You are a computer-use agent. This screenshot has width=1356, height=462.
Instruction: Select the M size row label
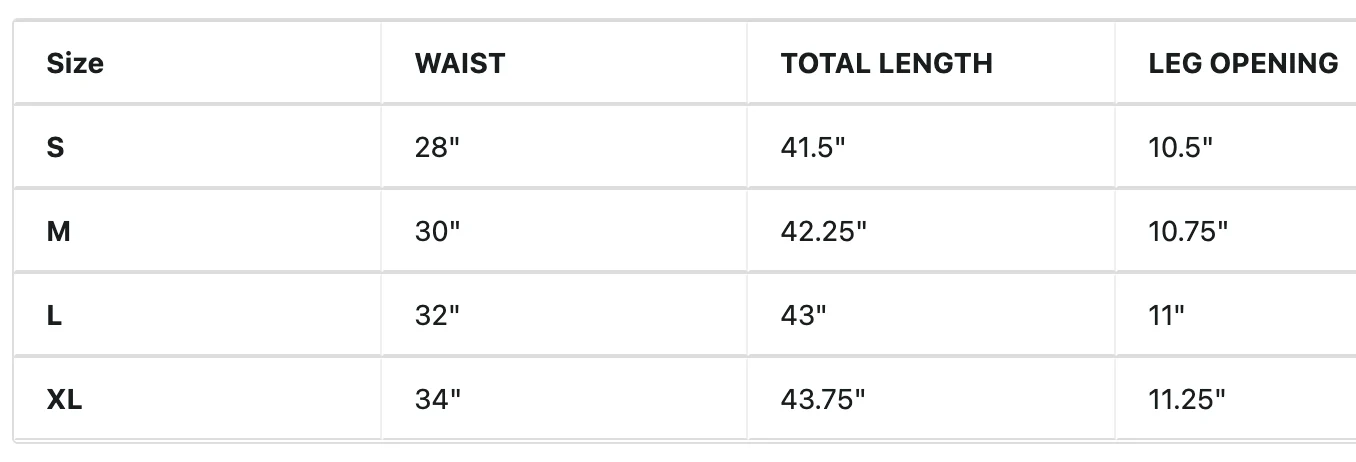coord(58,232)
